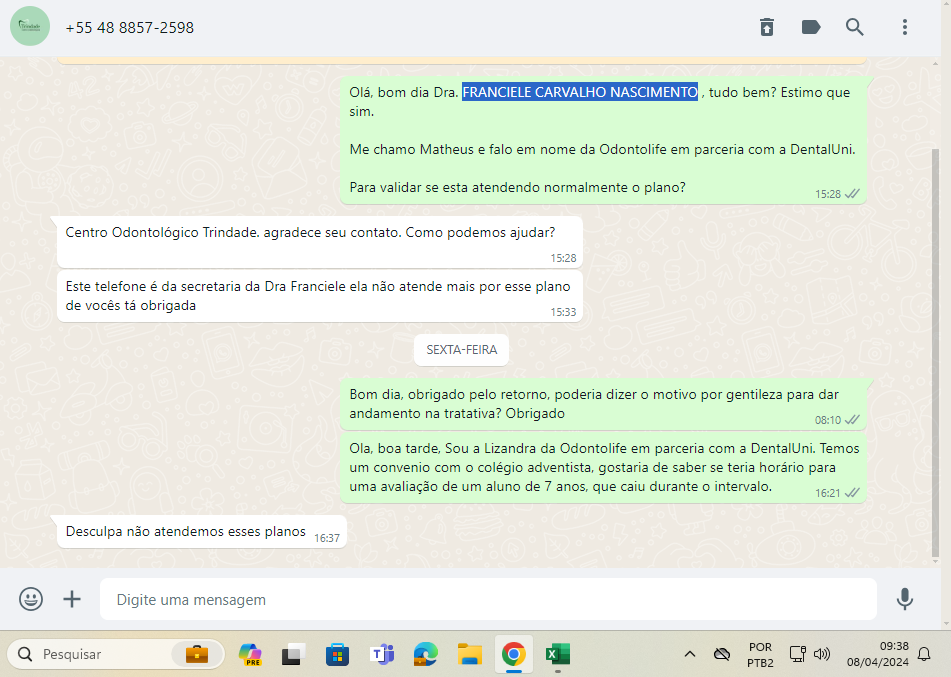
Task: Switch to Google Chrome in the taskbar
Action: [514, 655]
